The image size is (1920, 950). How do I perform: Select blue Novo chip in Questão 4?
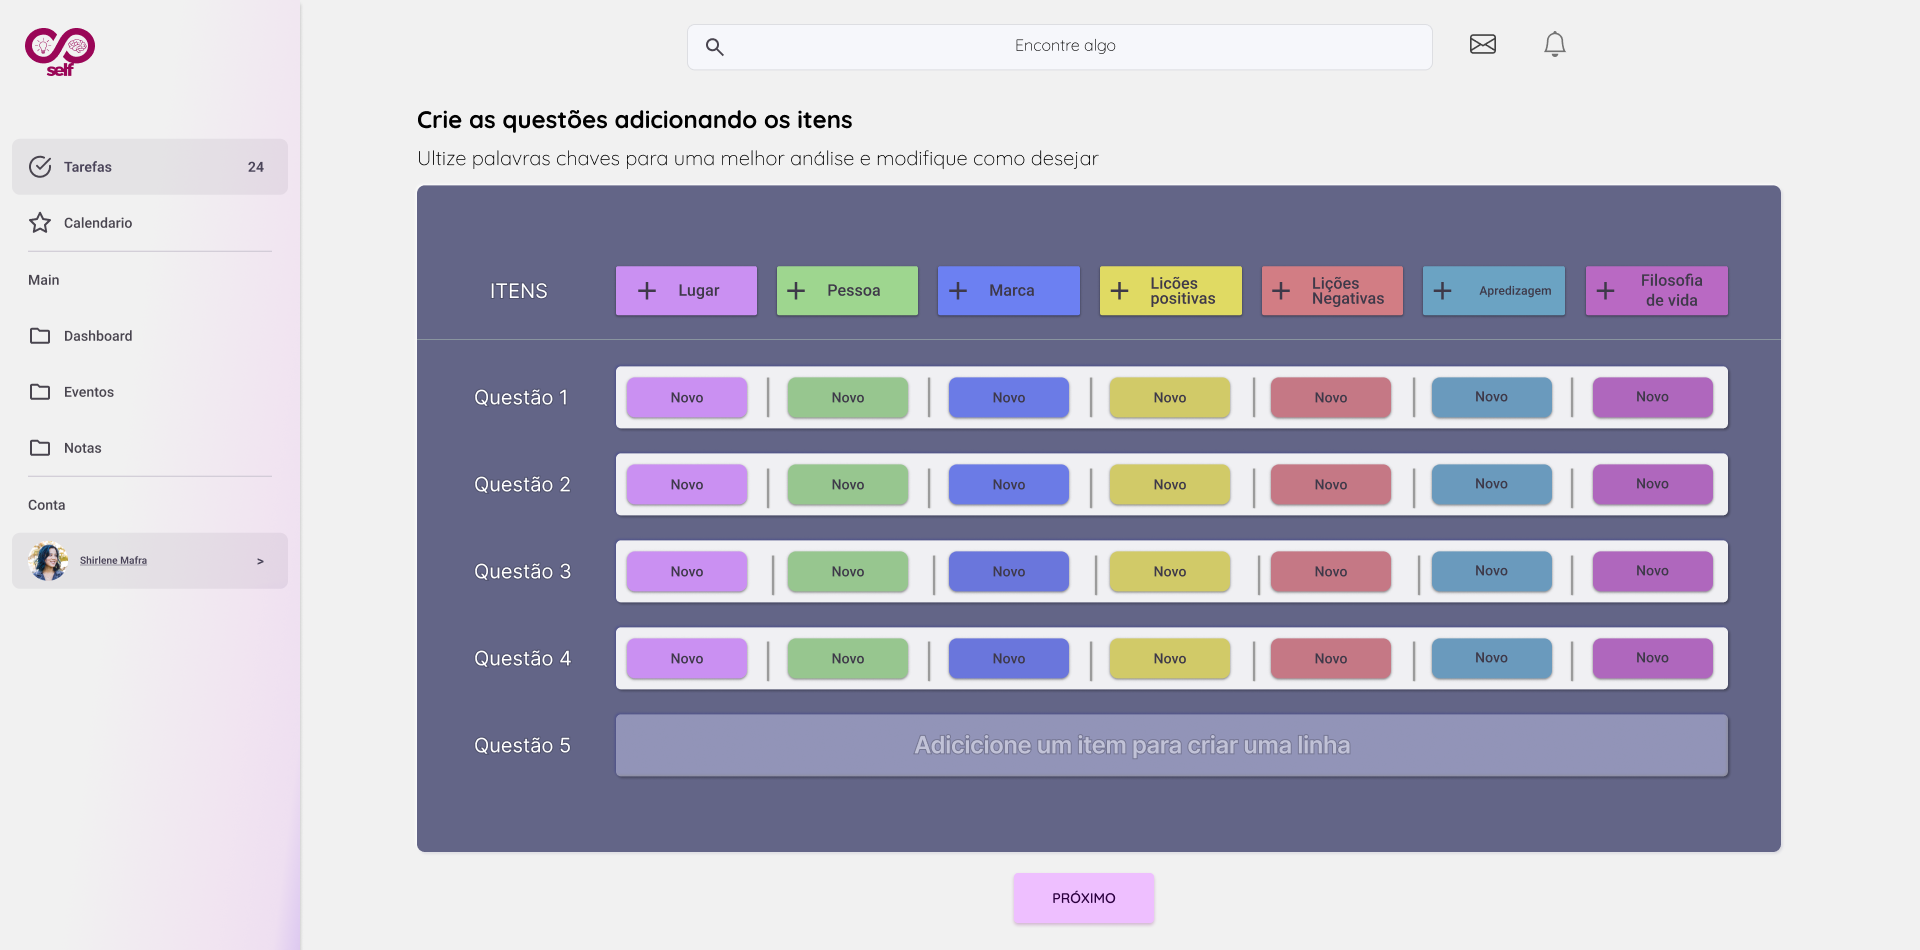1009,658
